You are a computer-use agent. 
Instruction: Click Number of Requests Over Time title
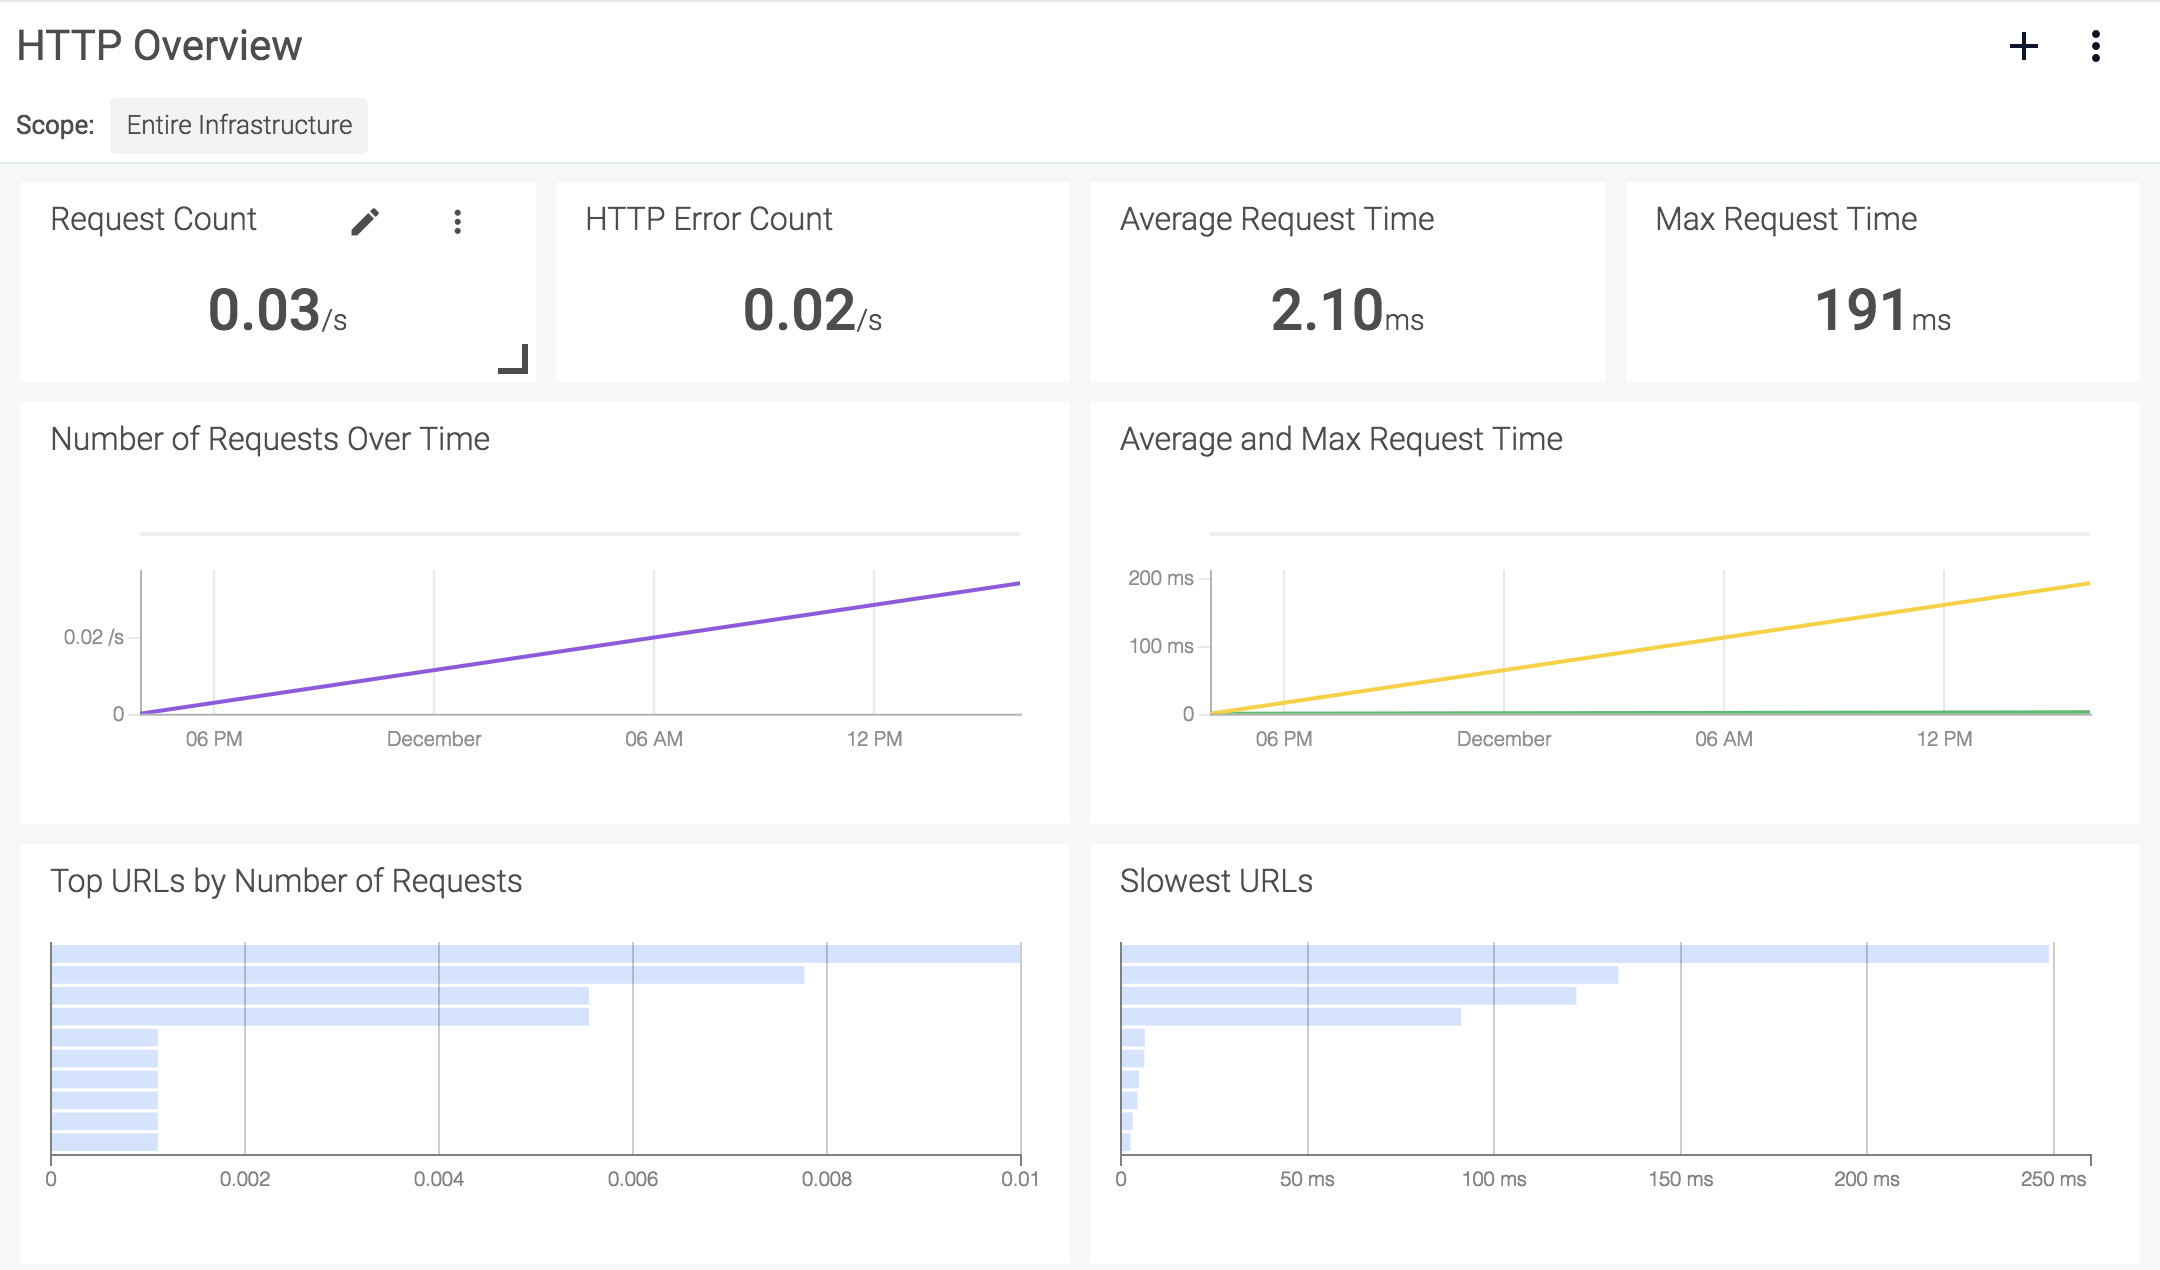pyautogui.click(x=270, y=439)
